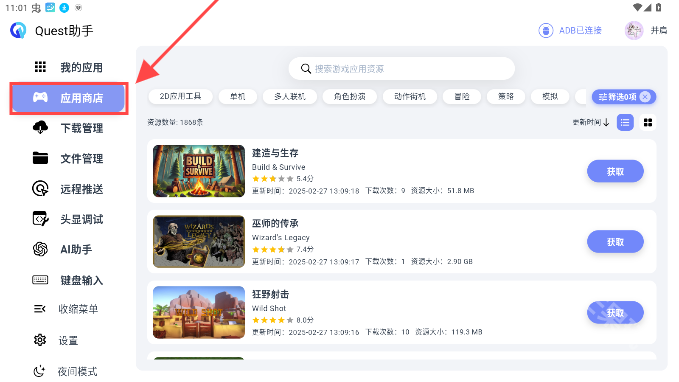The width and height of the screenshot is (679, 382).
Task: Filter by 模拟 category chip
Action: pos(550,97)
